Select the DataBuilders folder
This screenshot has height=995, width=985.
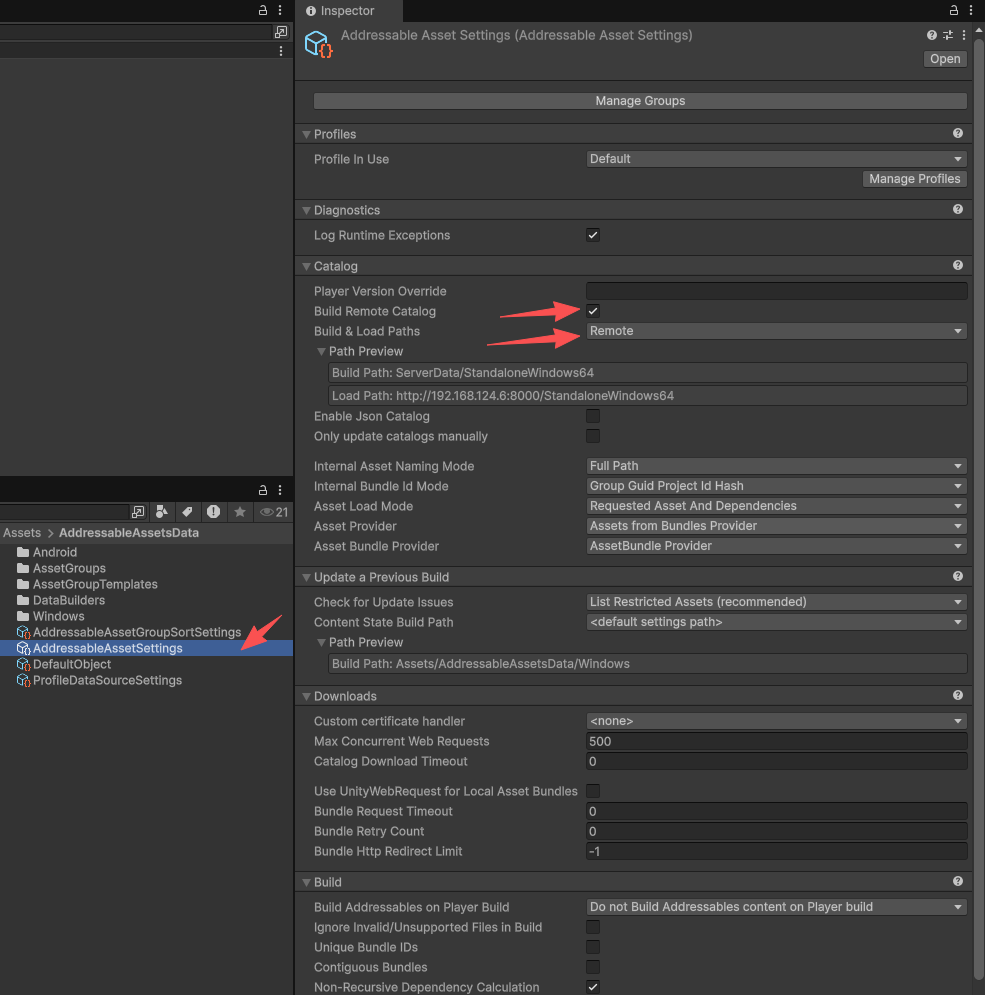click(x=69, y=600)
